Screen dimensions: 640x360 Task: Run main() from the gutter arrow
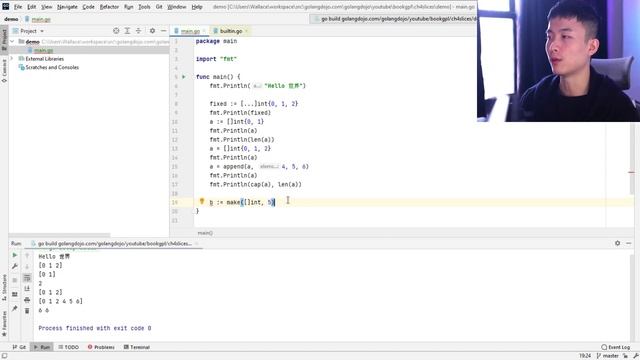(x=184, y=77)
